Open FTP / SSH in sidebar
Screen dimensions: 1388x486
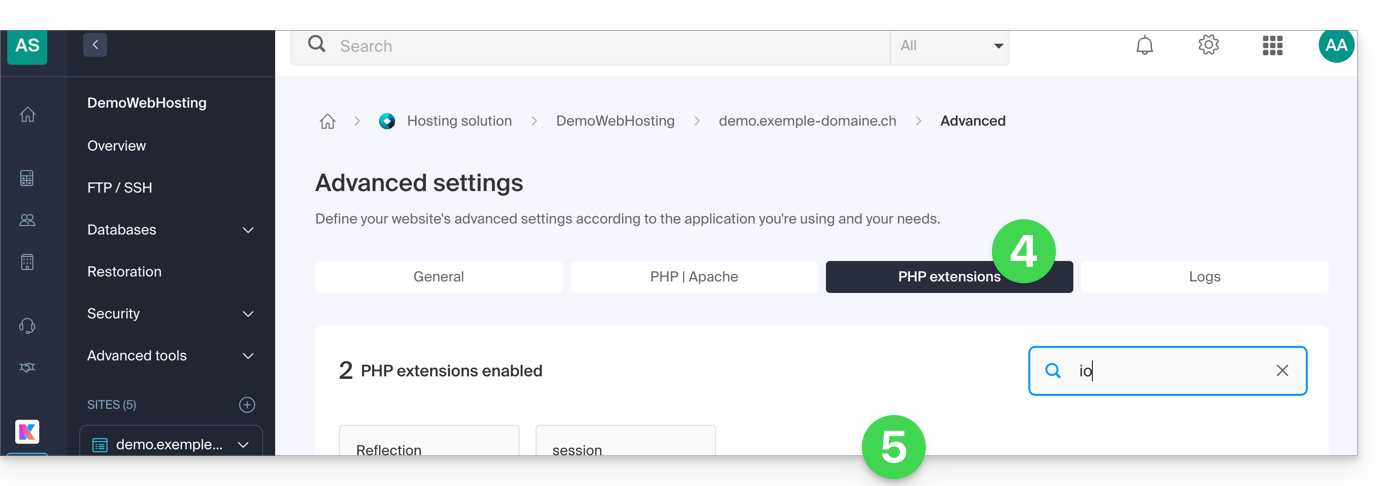coord(120,188)
